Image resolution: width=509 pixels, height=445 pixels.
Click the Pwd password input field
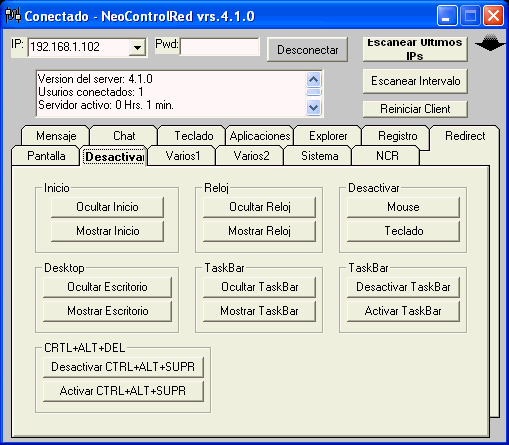click(x=220, y=47)
